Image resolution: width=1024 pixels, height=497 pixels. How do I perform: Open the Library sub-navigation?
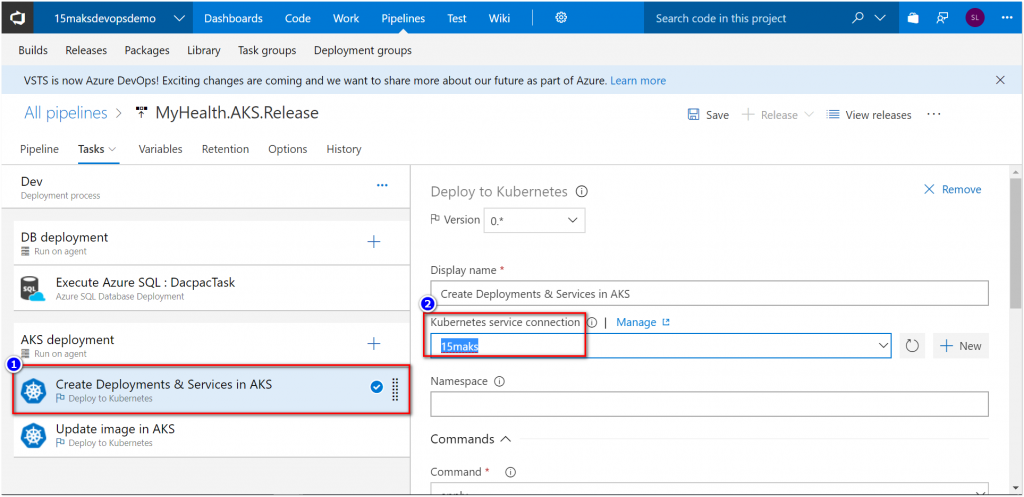click(204, 50)
